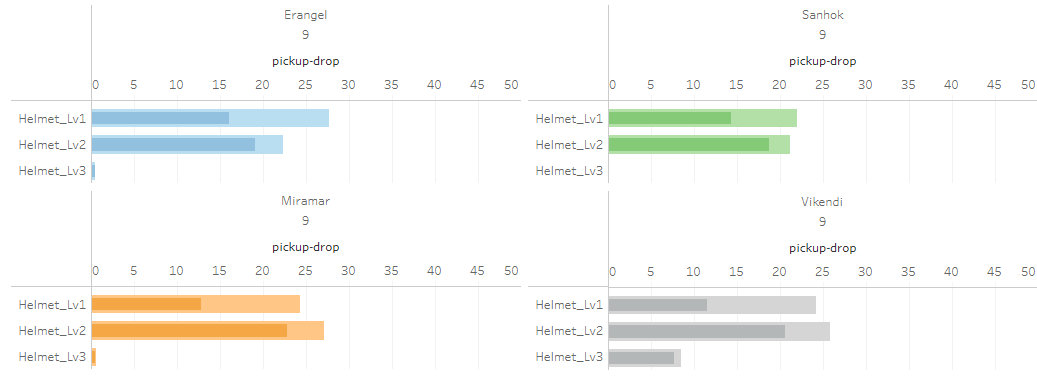Viewport: 1037px width, 383px height.
Task: Select the Helmet_Lv1 label in Miramar chart
Action: [x=52, y=304]
